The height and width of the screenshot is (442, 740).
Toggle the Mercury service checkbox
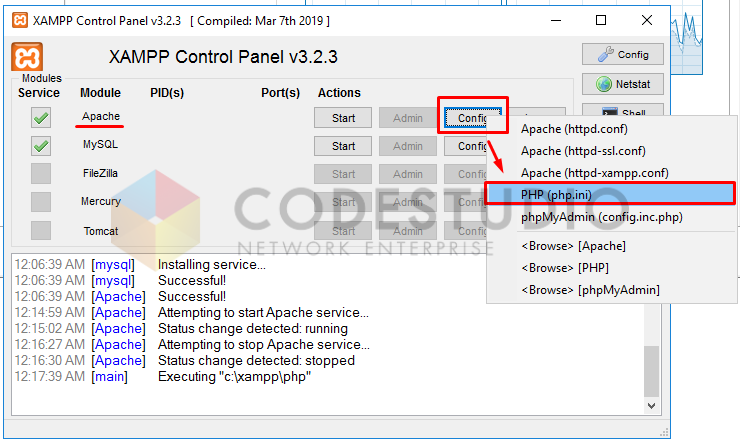point(41,202)
